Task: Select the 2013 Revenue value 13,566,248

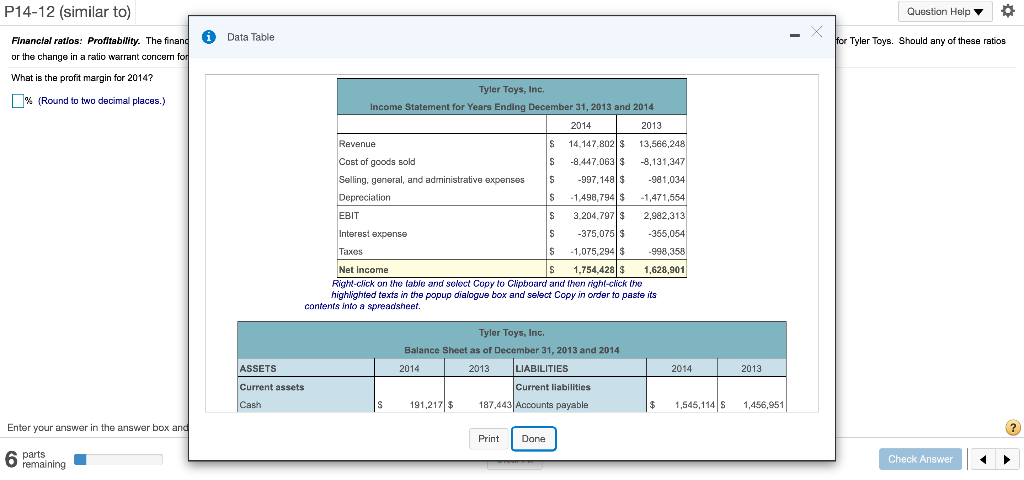Action: click(662, 144)
